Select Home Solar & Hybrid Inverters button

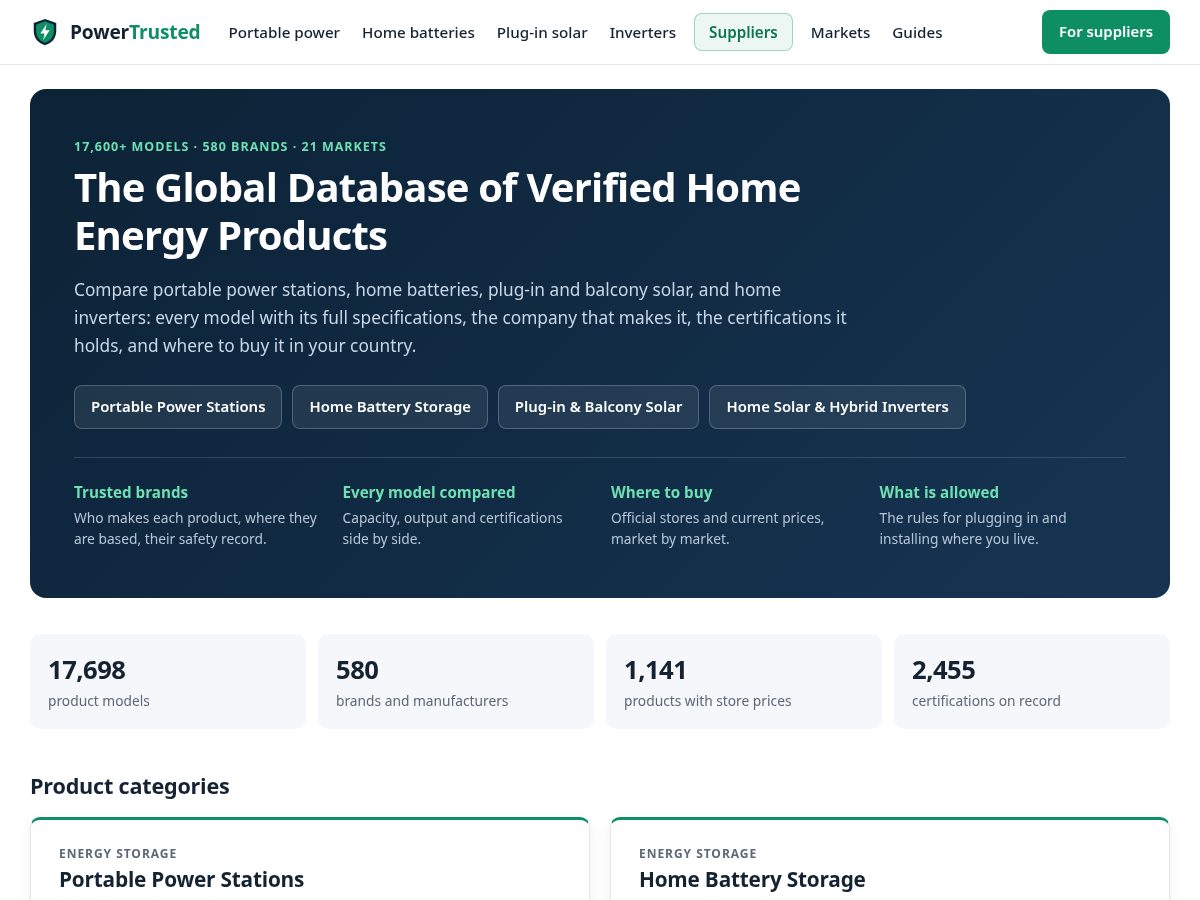point(837,407)
